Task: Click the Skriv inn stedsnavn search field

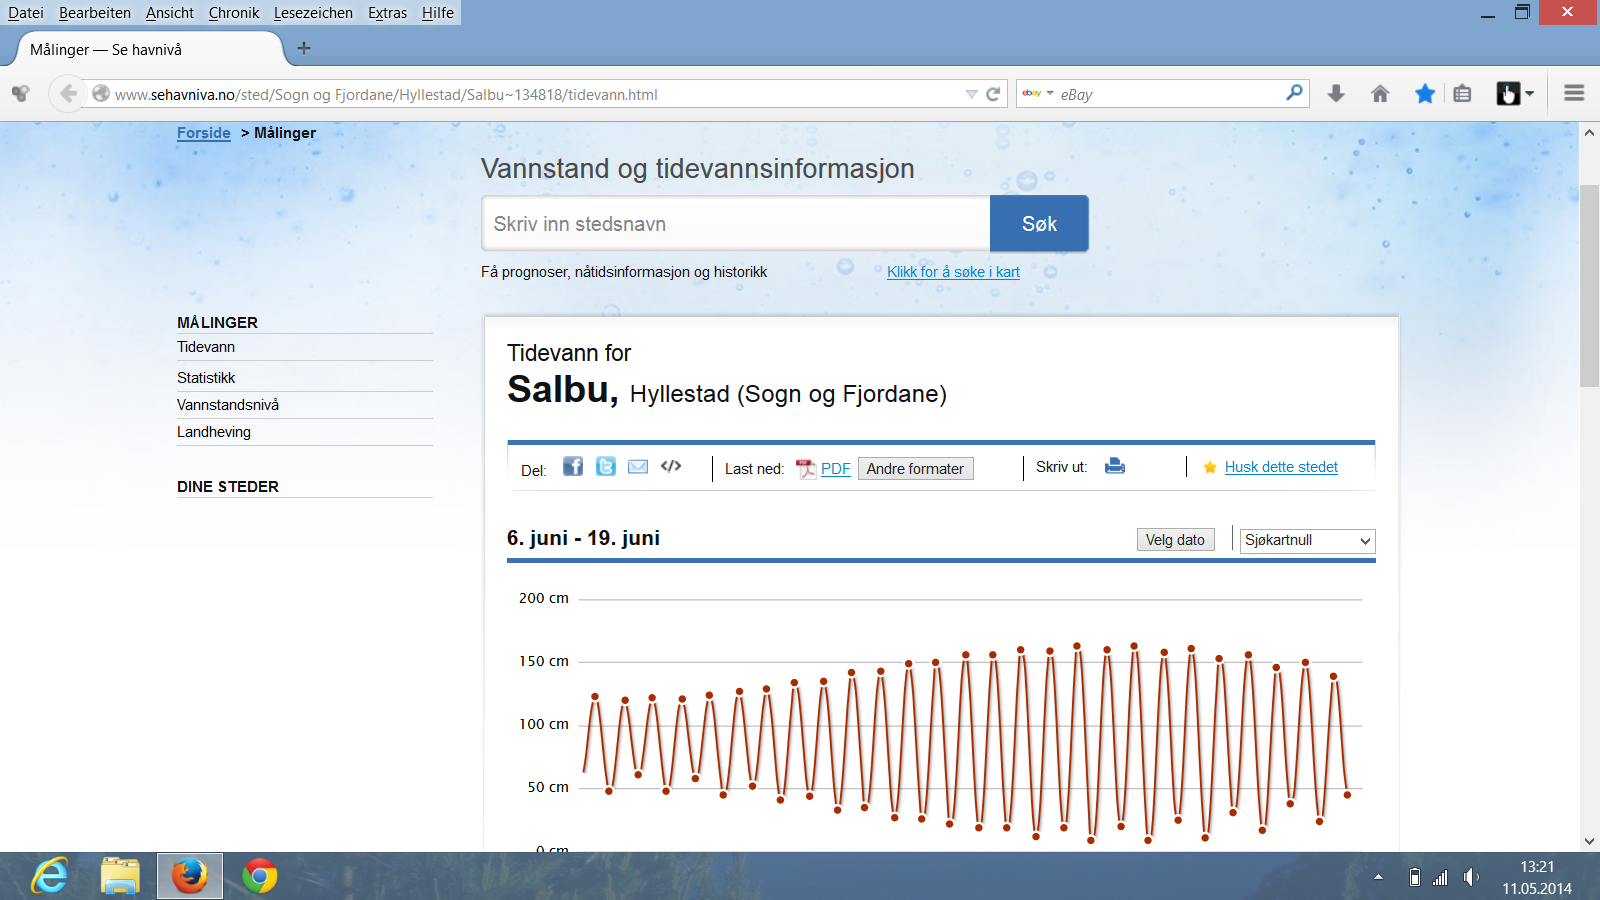Action: coord(736,224)
